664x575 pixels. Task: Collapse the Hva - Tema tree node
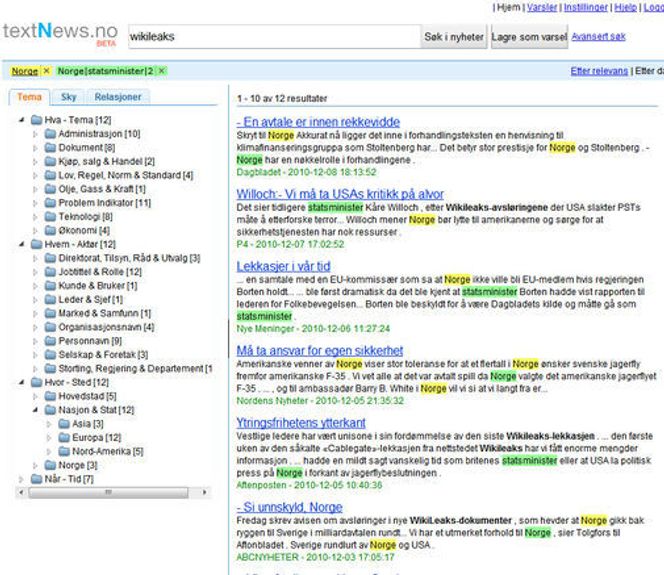tap(22, 120)
